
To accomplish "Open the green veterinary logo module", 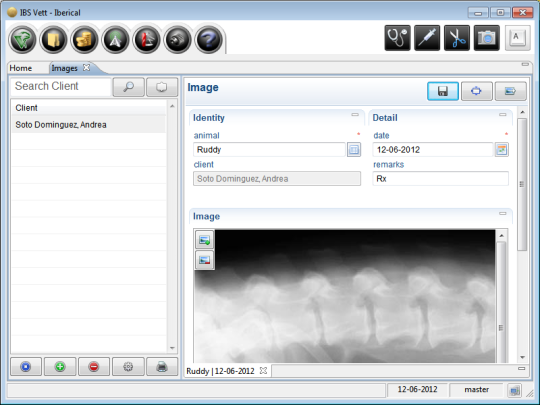I will tap(22, 40).
